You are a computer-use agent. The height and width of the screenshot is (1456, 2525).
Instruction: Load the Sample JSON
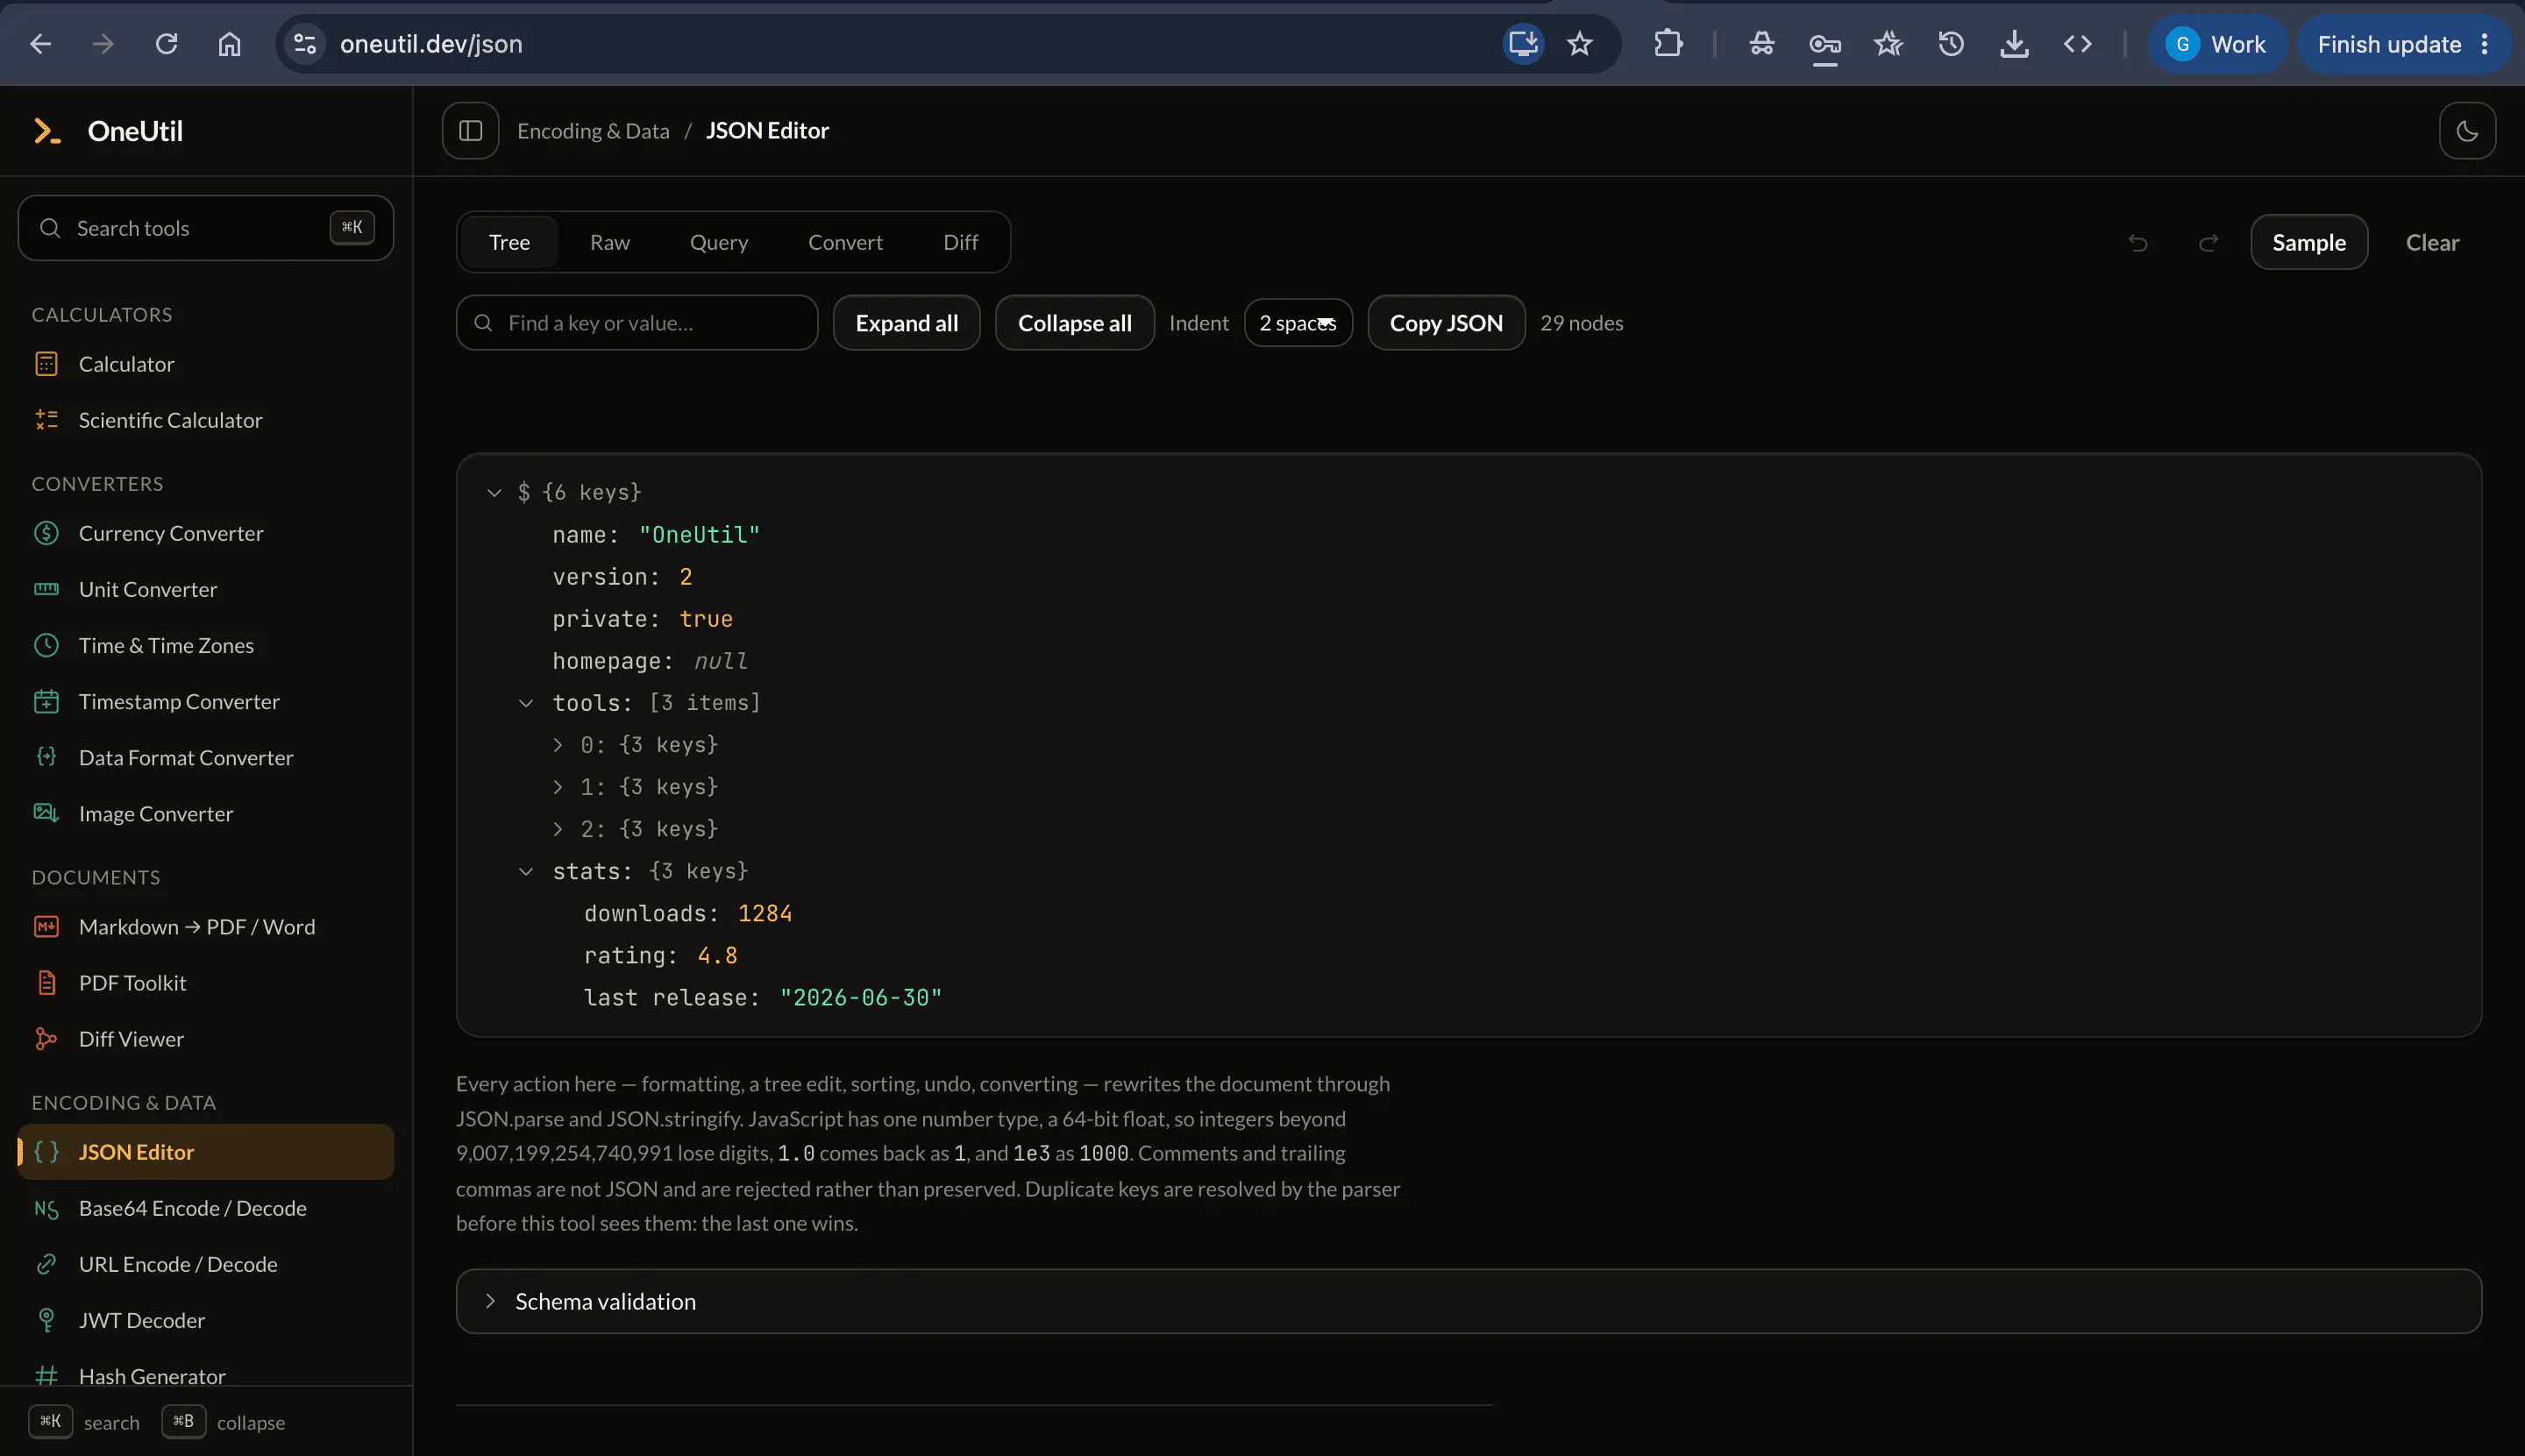pyautogui.click(x=2308, y=242)
